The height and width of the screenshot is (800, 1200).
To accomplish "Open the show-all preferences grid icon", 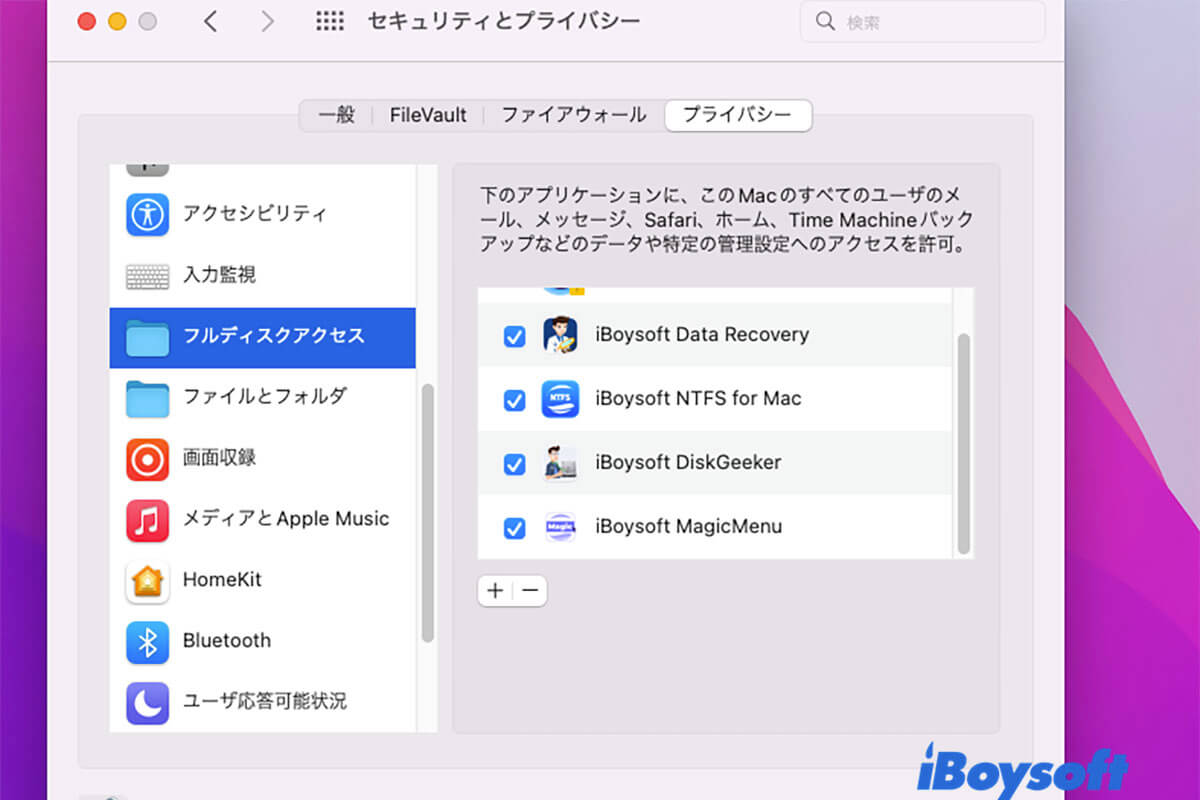I will pyautogui.click(x=330, y=21).
